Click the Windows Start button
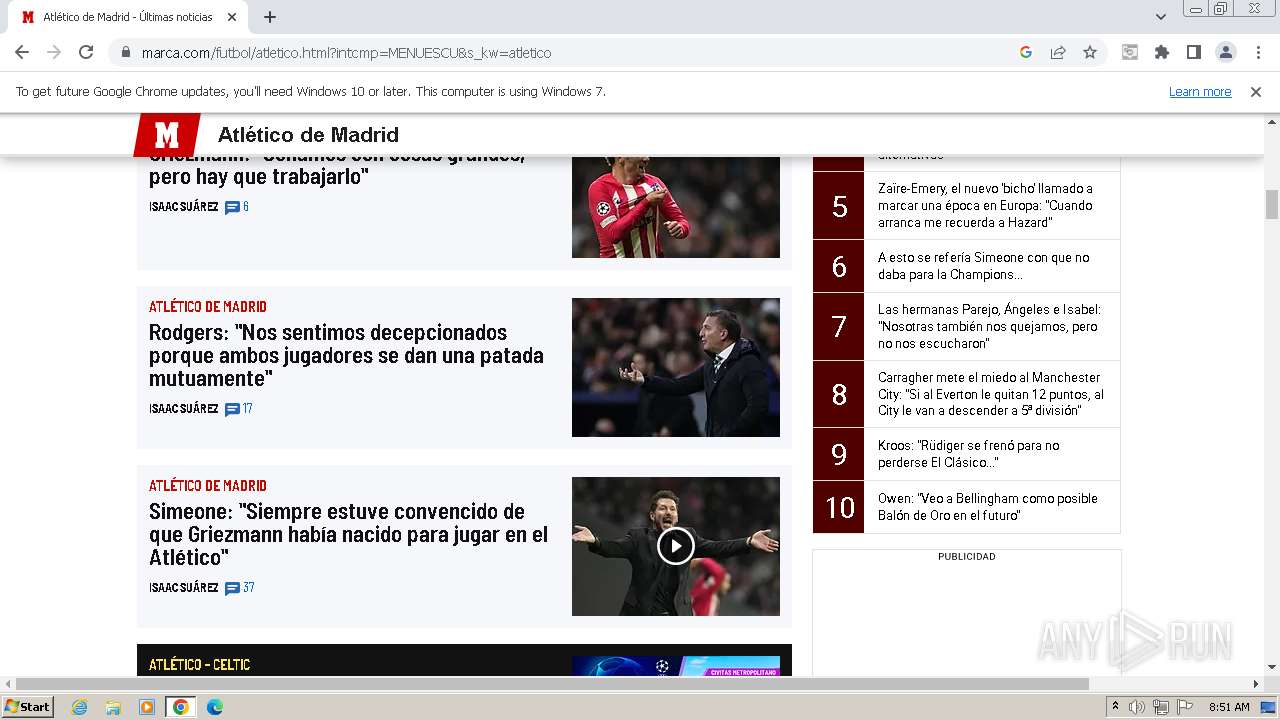 click(27, 707)
